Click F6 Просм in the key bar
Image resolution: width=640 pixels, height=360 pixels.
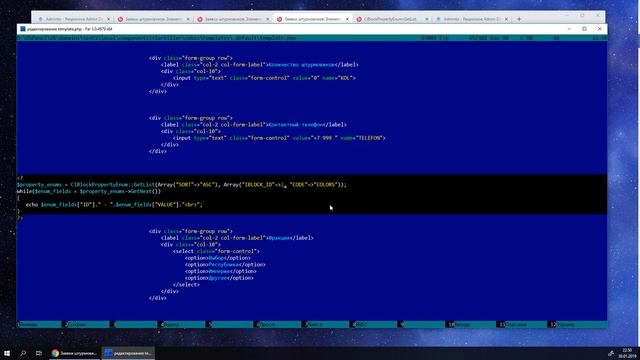pyautogui.click(x=278, y=324)
